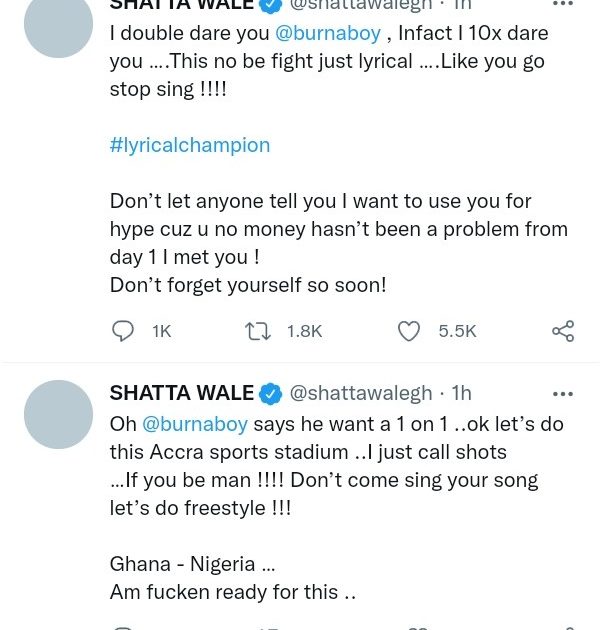Open the tweet ending 'Don't forget yourself so soon!'
This screenshot has height=630, width=600.
click(x=248, y=285)
